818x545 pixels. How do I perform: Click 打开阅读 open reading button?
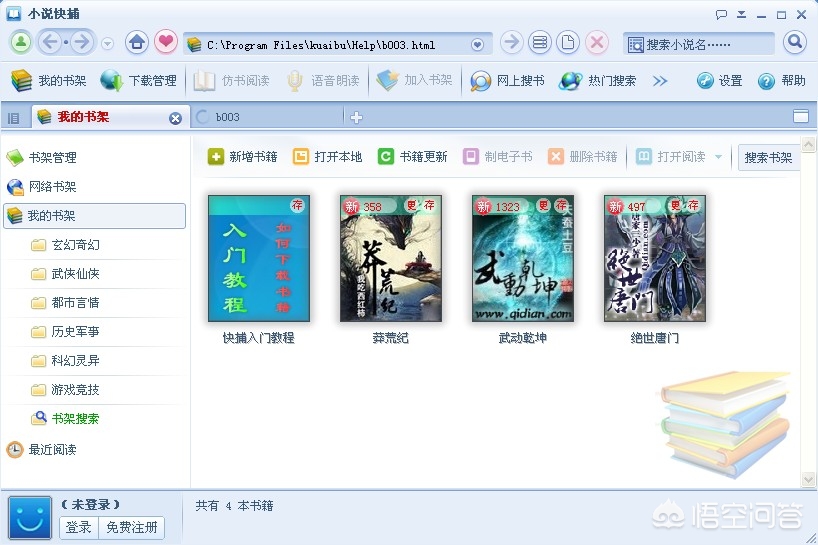[671, 156]
